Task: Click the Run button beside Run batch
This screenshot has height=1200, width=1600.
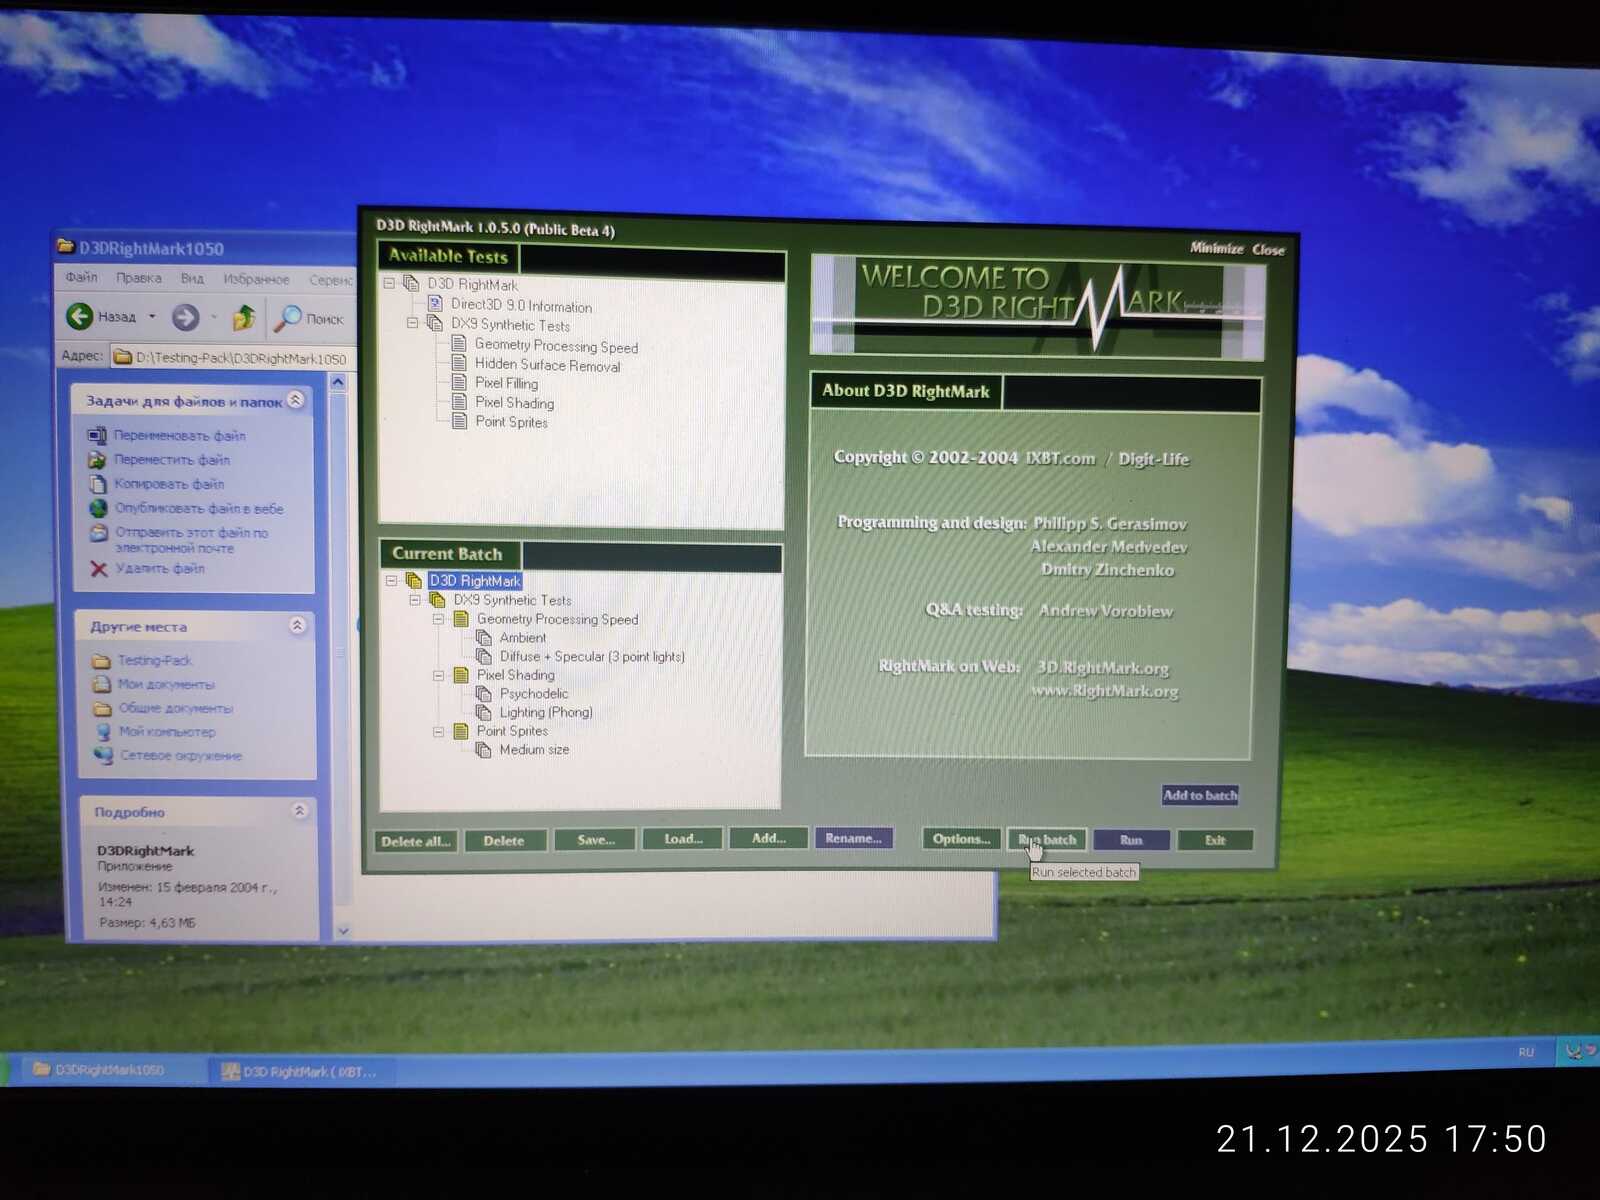Action: click(x=1131, y=840)
